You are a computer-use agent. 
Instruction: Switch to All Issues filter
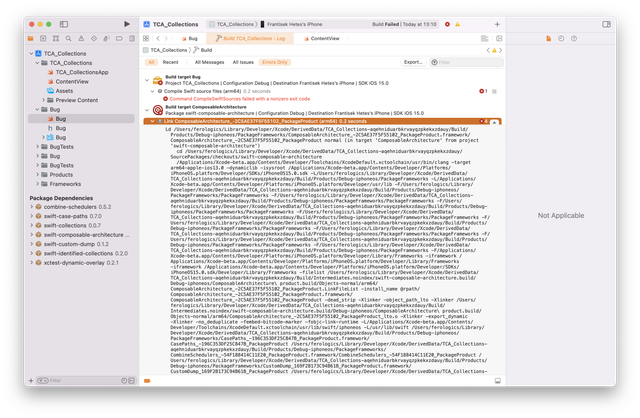243,62
